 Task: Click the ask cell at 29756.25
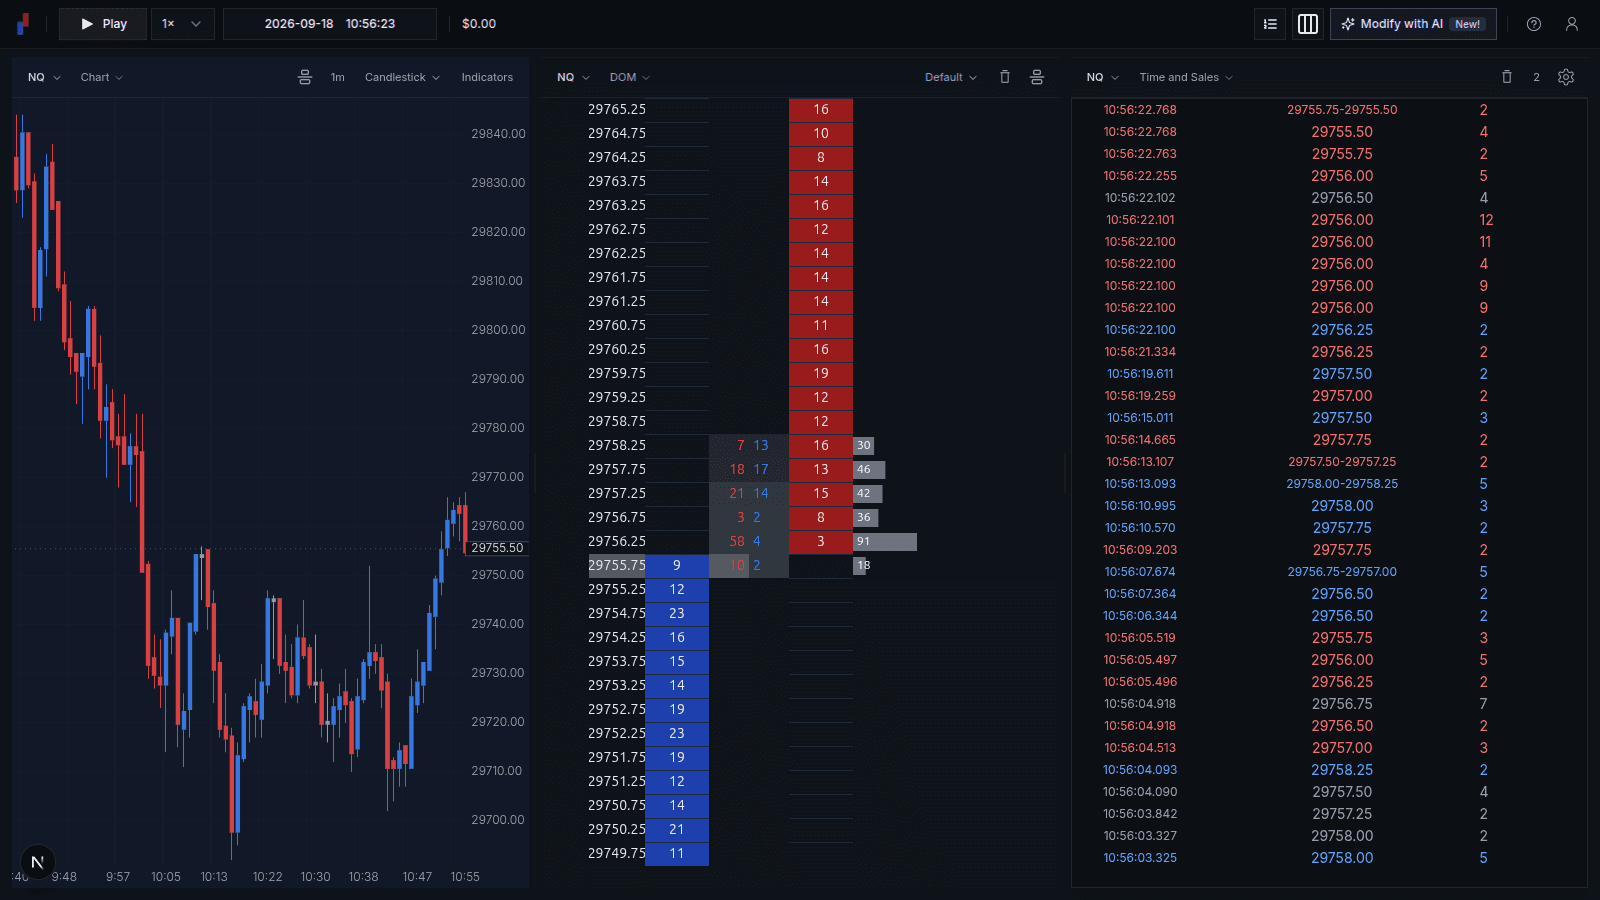pos(821,542)
